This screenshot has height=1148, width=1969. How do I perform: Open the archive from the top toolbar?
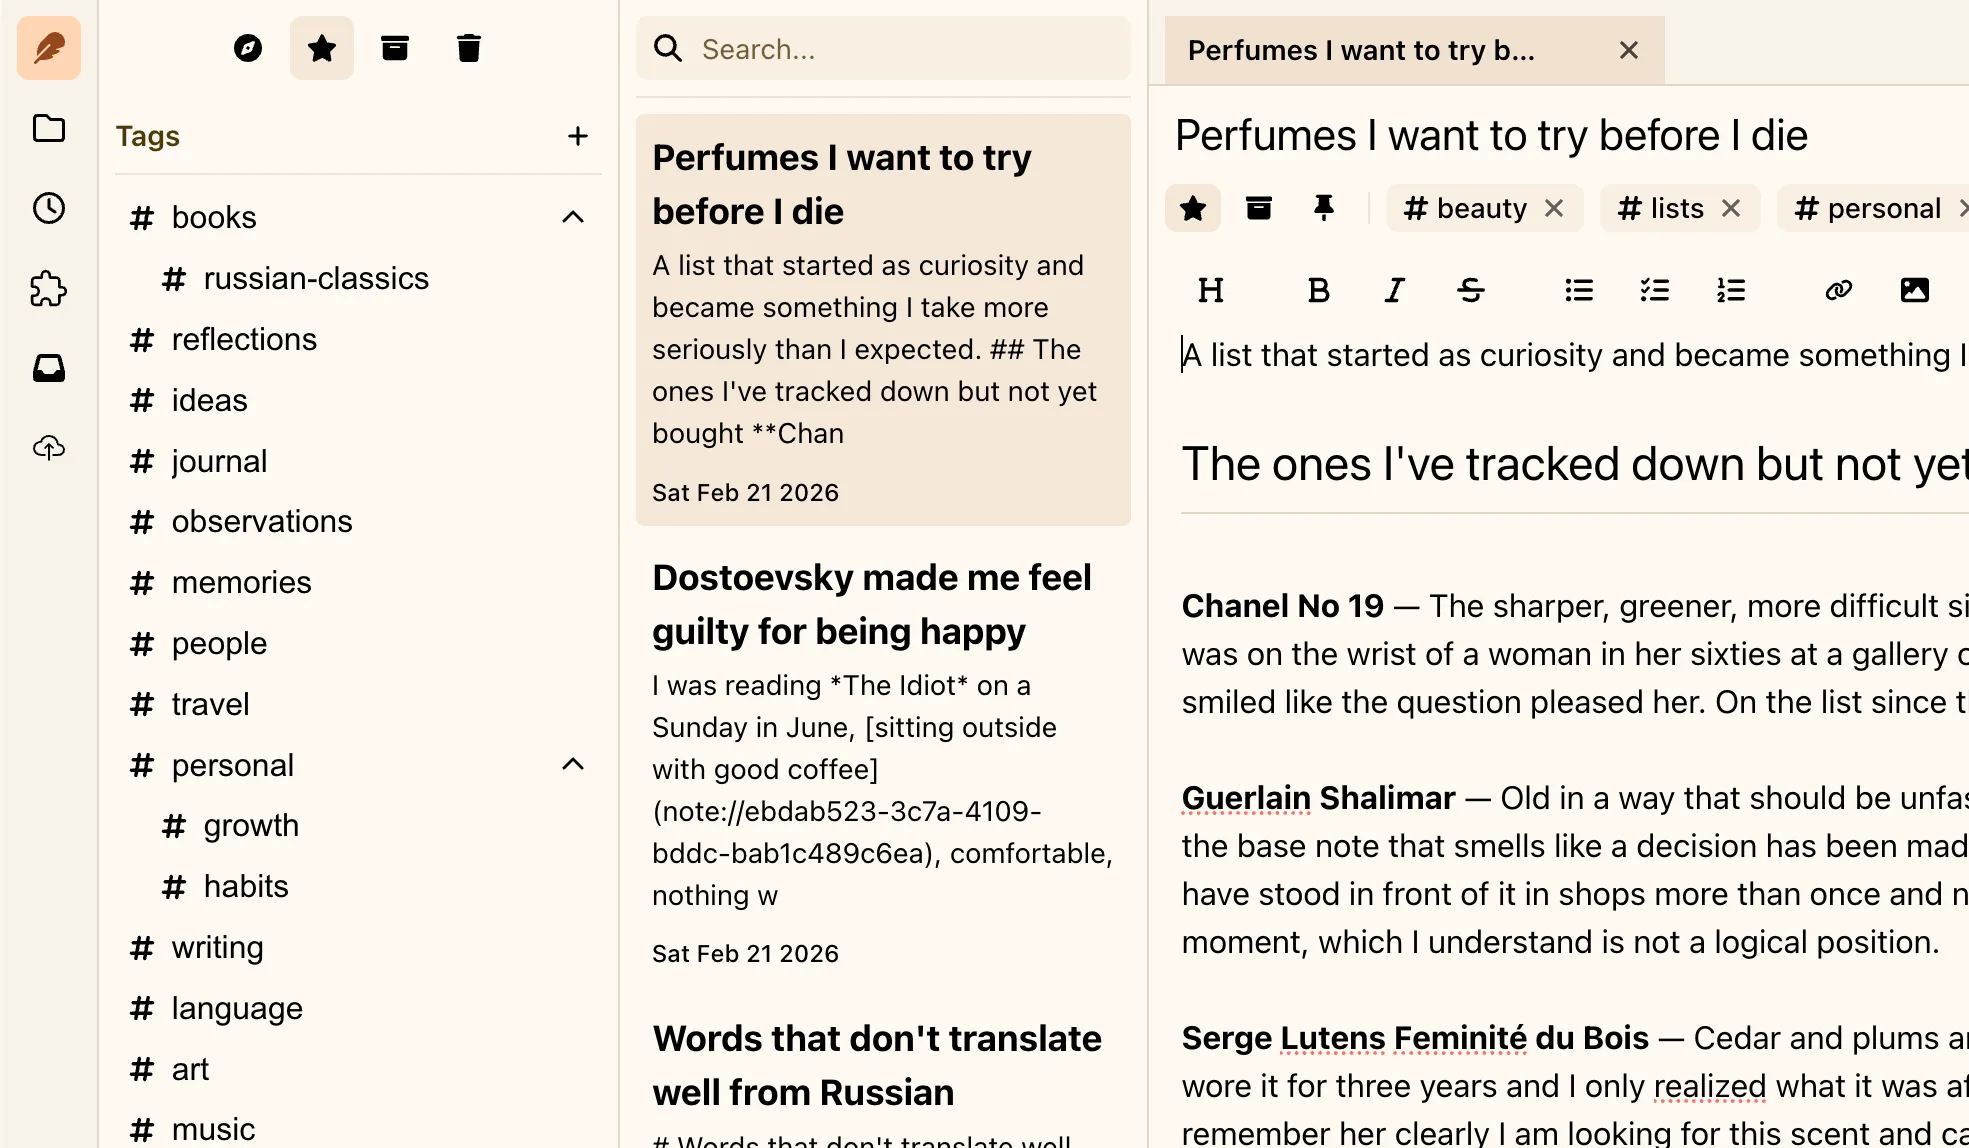pyautogui.click(x=395, y=47)
